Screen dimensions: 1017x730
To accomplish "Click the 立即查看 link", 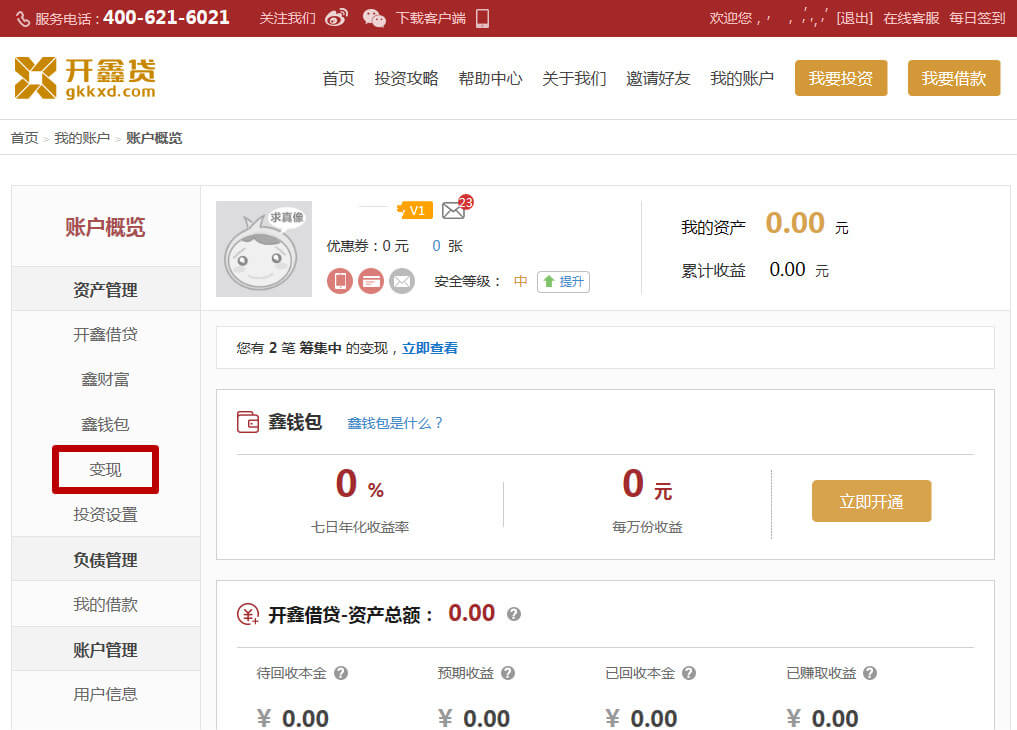I will pyautogui.click(x=430, y=349).
